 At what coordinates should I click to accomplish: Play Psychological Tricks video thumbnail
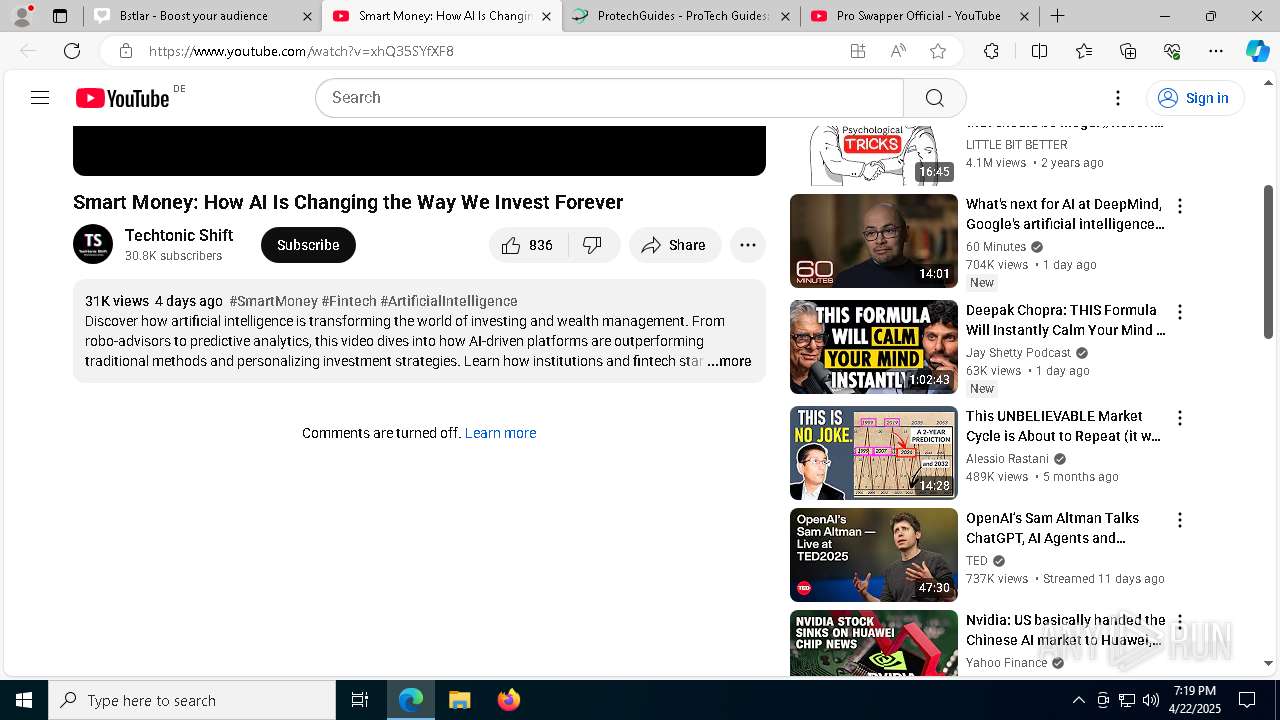pos(874,156)
